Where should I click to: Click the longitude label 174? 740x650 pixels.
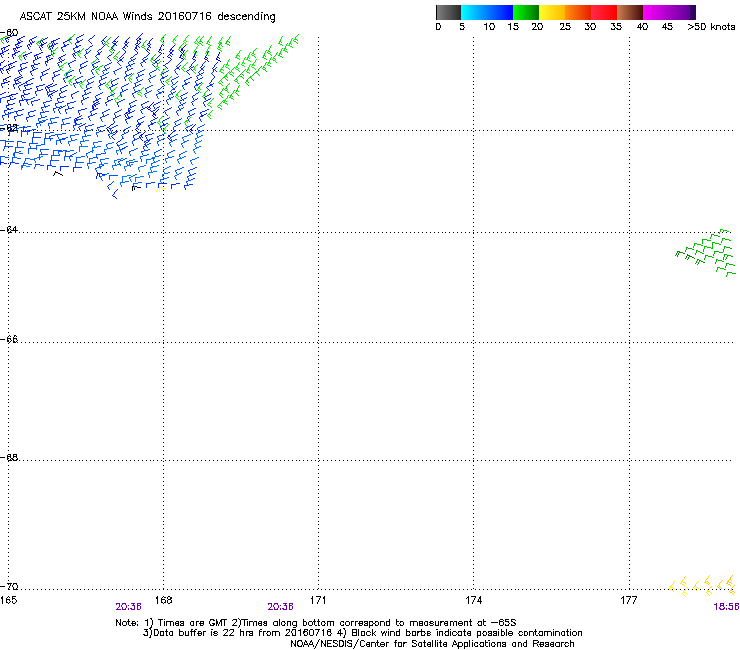[x=473, y=600]
